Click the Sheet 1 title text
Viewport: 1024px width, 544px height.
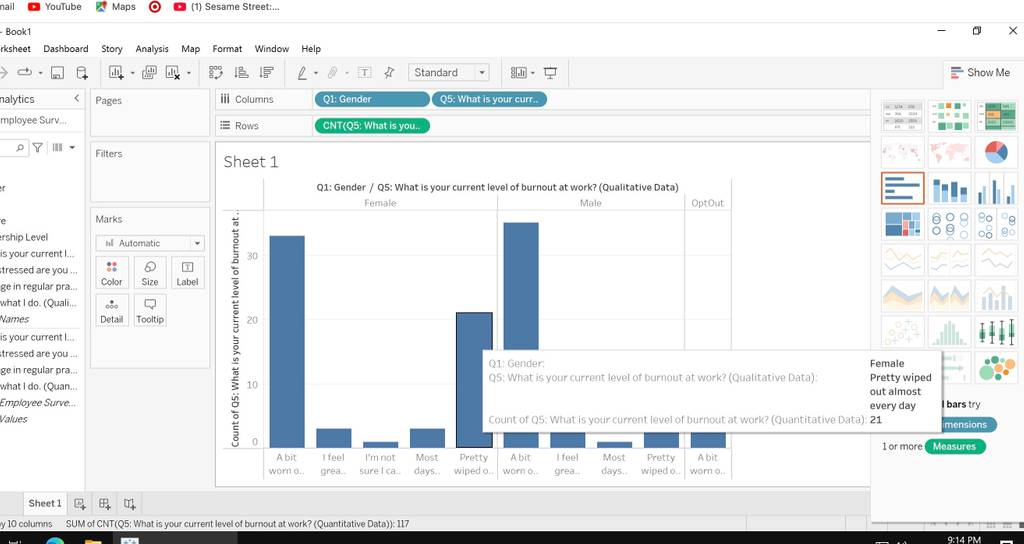coord(251,162)
